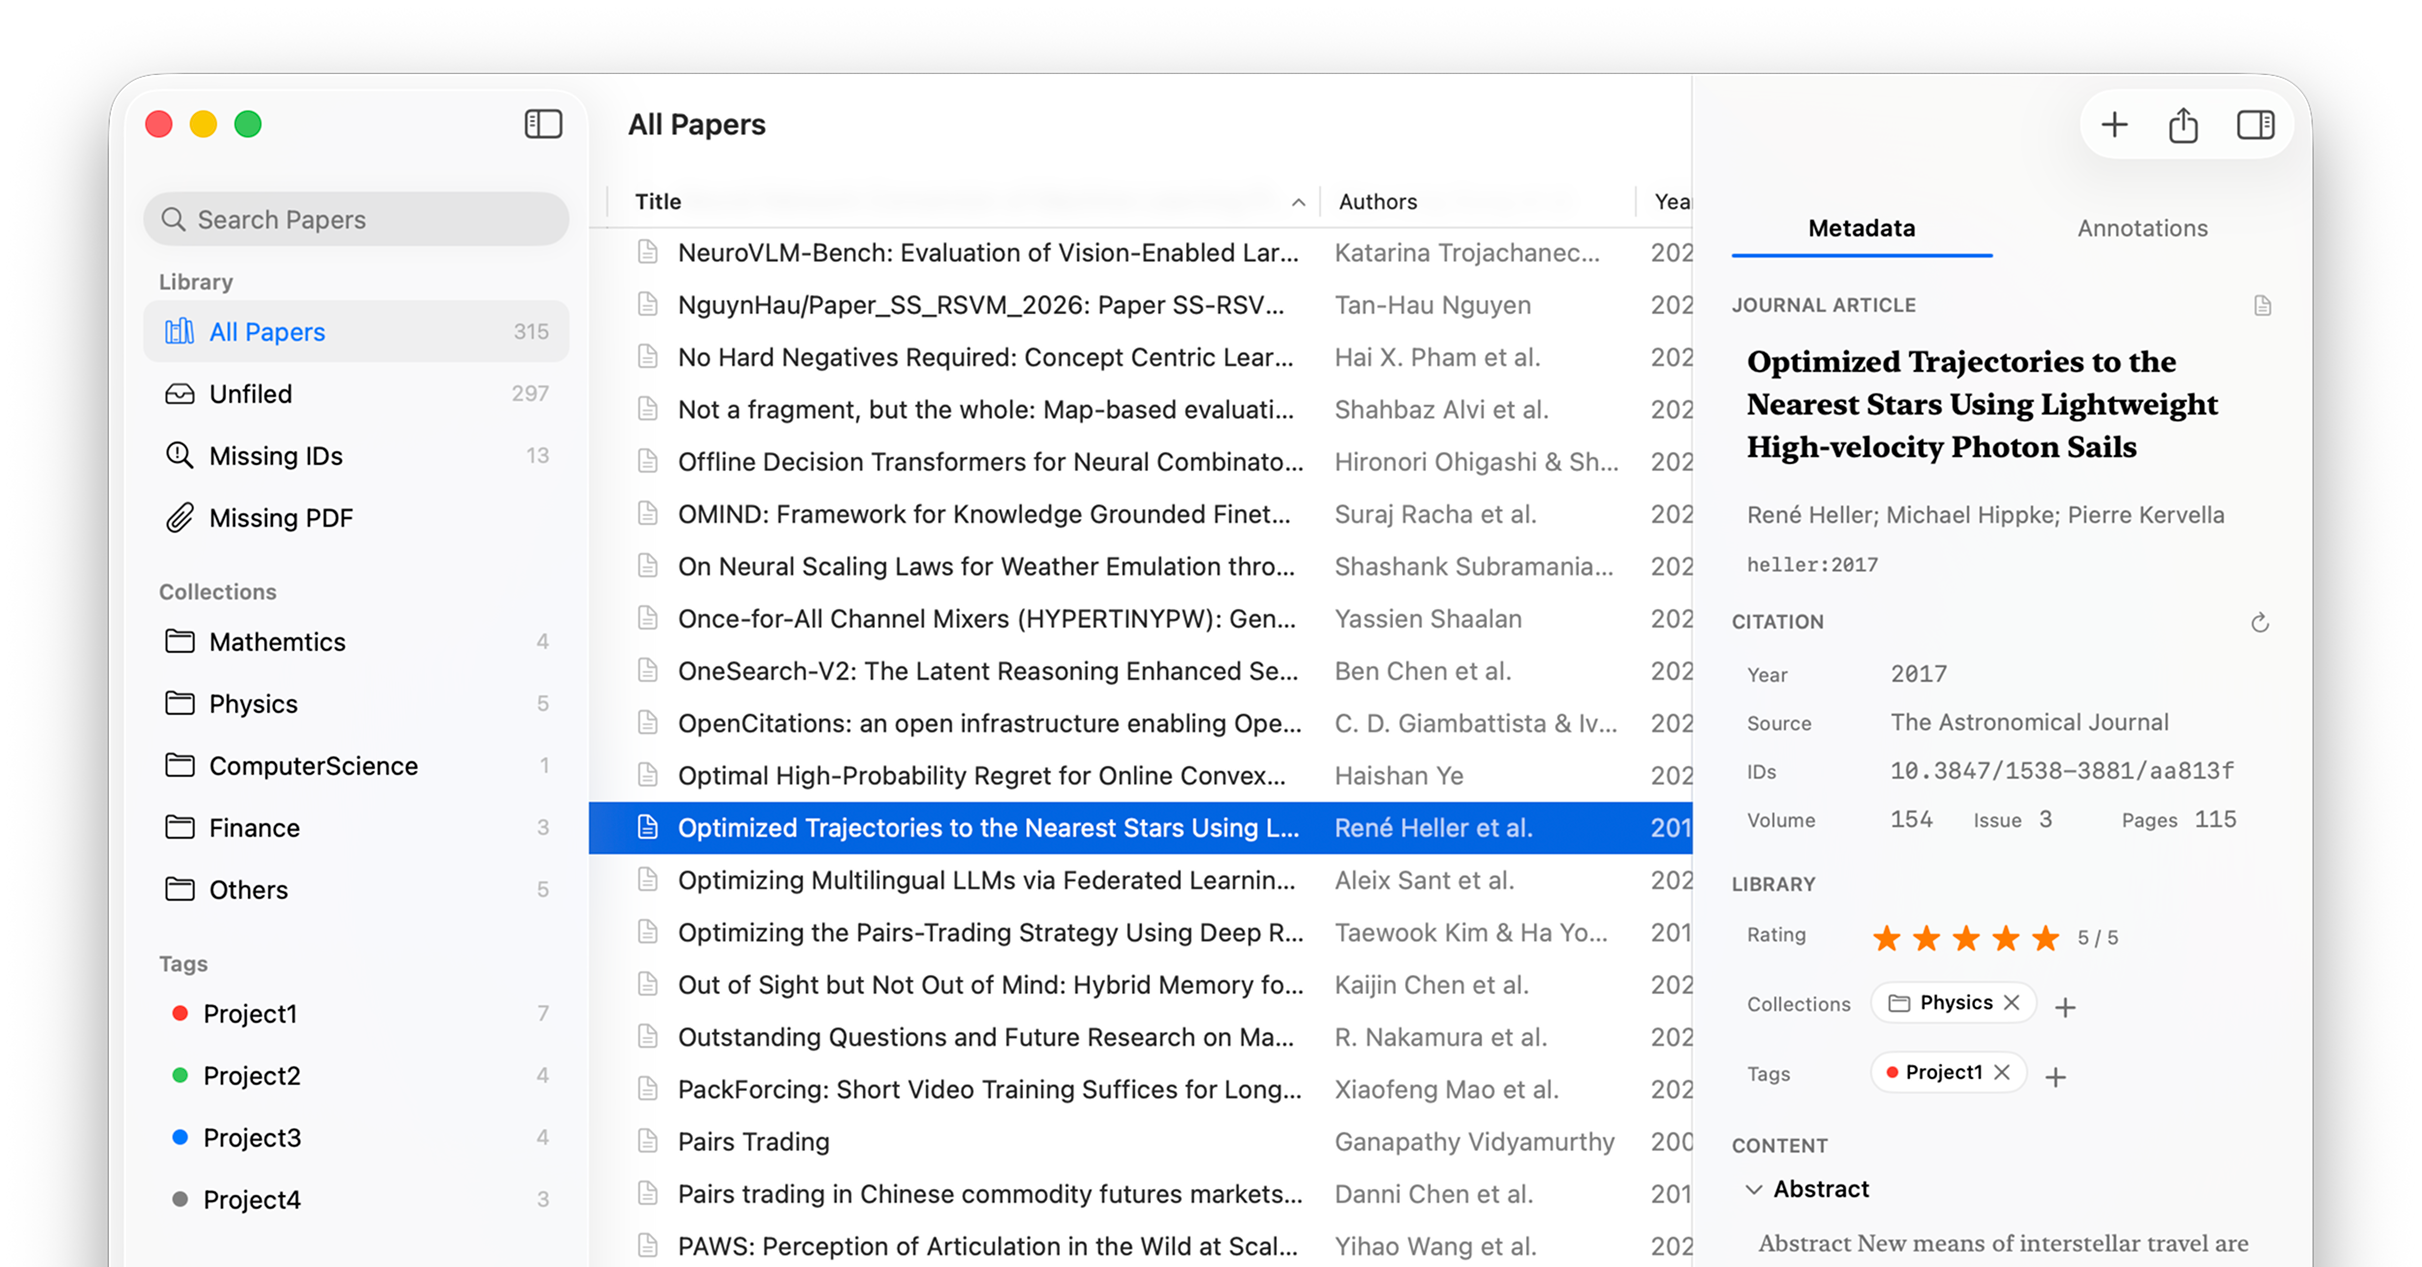The image size is (2422, 1267).
Task: Click the green Project2 tag dot
Action: pos(180,1075)
